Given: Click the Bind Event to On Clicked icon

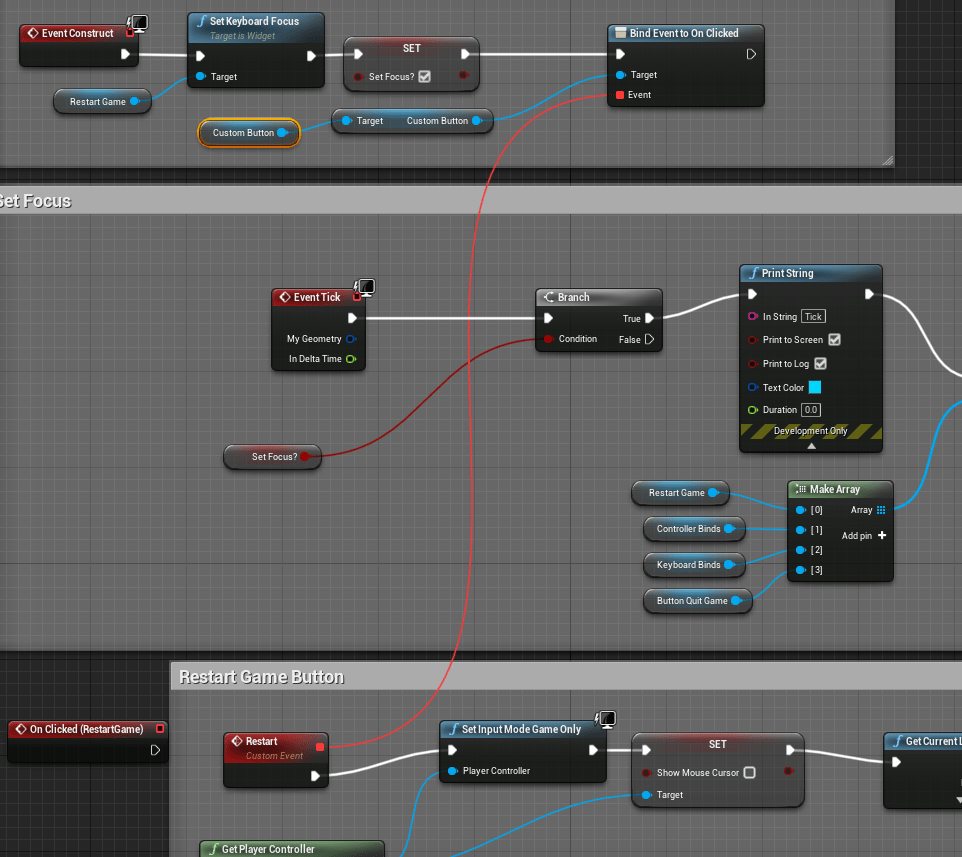Looking at the screenshot, I should point(620,33).
